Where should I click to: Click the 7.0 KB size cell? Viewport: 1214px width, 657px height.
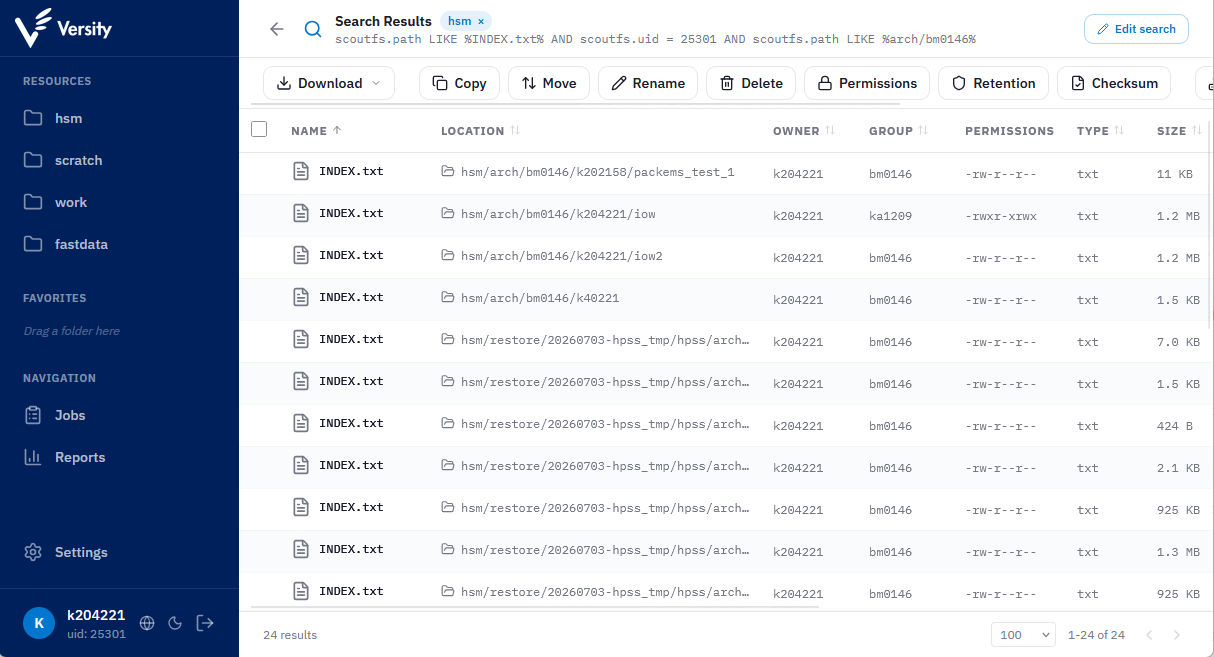(x=1178, y=342)
